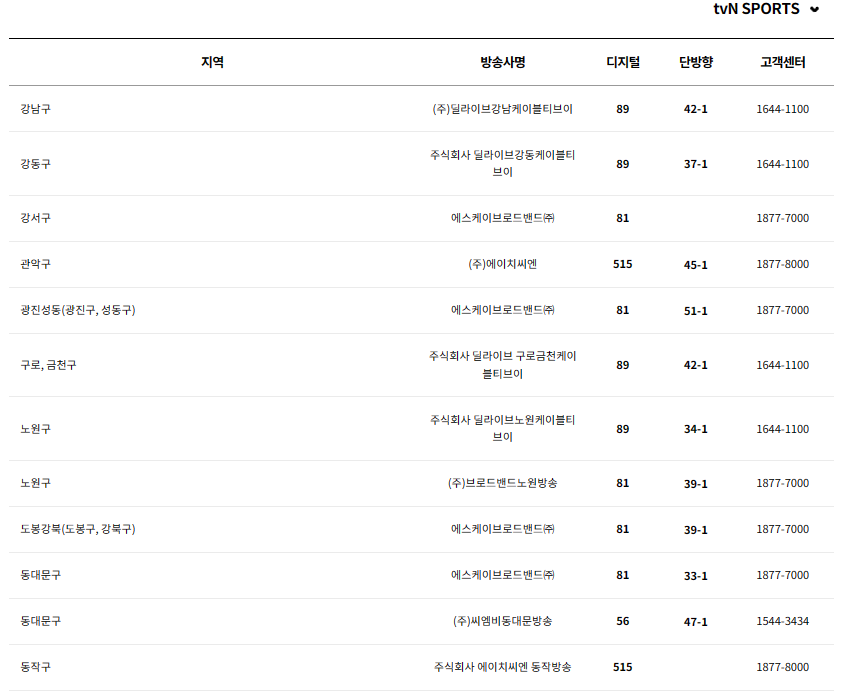Viewport: 842px width, 693px height.
Task: Select channel number 515 for 관악구
Action: [x=623, y=266]
